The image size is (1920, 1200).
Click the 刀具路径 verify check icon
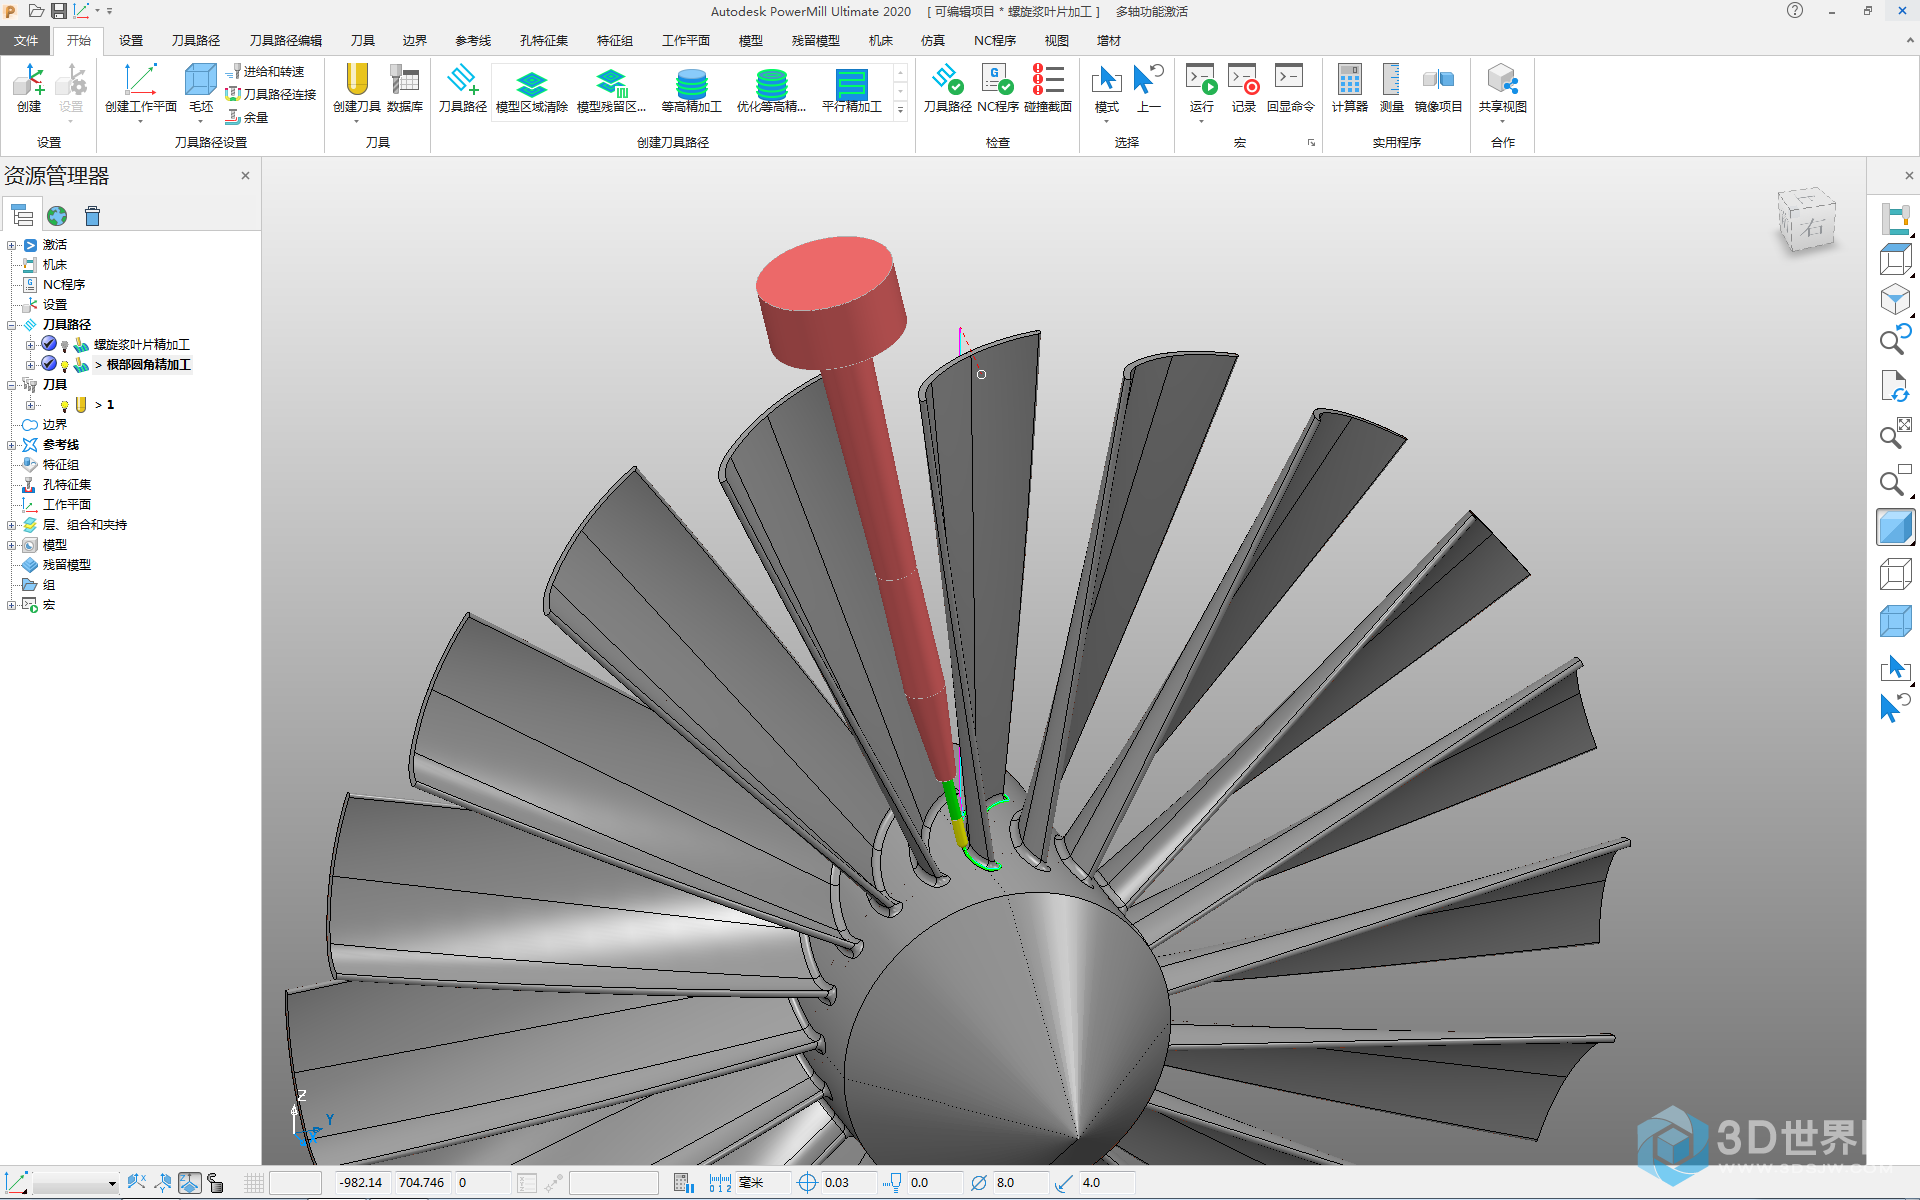[947, 80]
